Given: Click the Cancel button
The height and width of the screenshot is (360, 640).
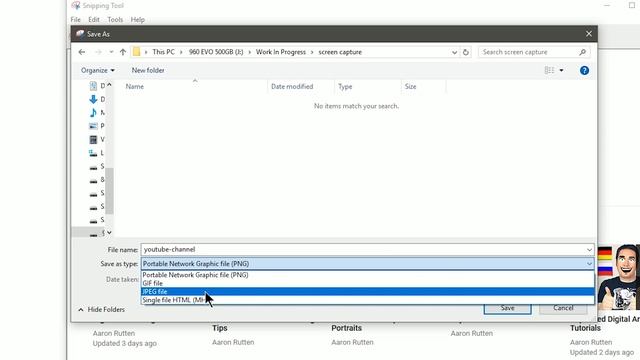Looking at the screenshot, I should pos(563,309).
